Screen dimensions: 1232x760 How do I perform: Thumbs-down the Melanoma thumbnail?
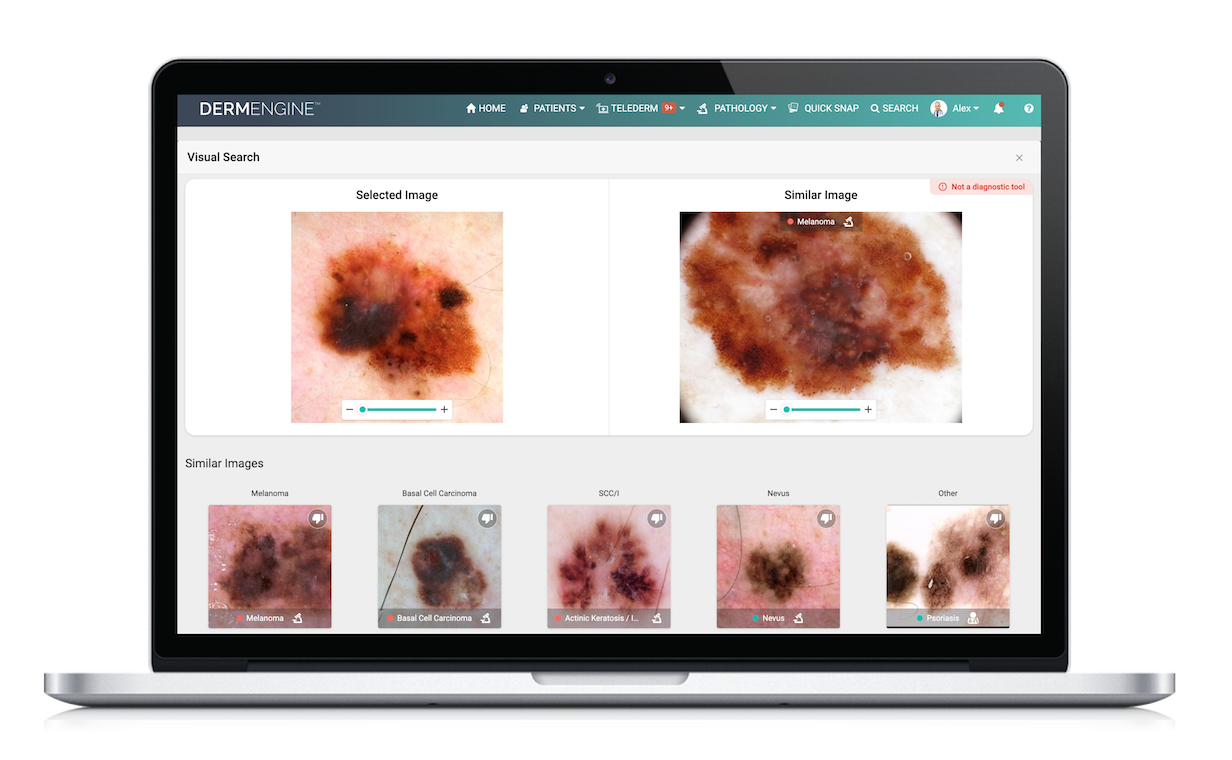pyautogui.click(x=317, y=518)
